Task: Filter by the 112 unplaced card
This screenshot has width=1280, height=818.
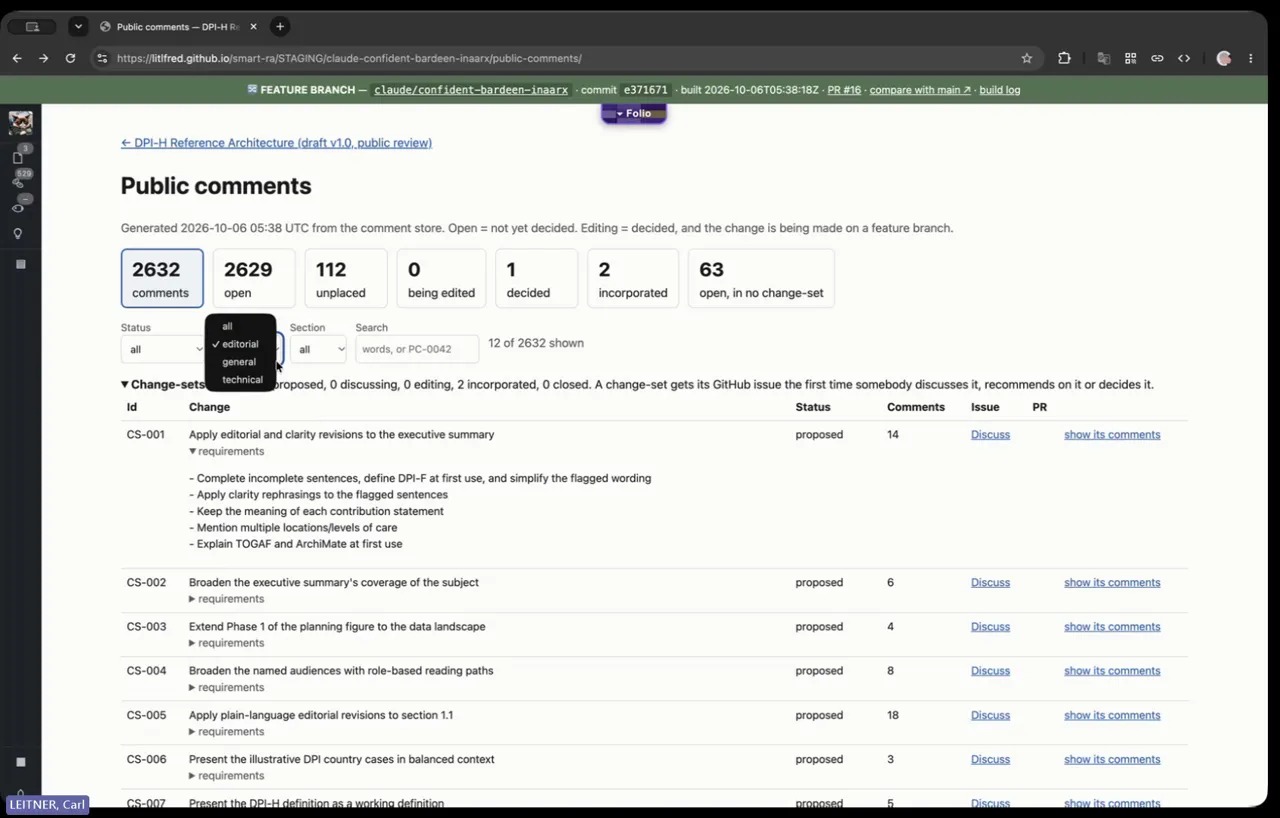Action: click(346, 278)
